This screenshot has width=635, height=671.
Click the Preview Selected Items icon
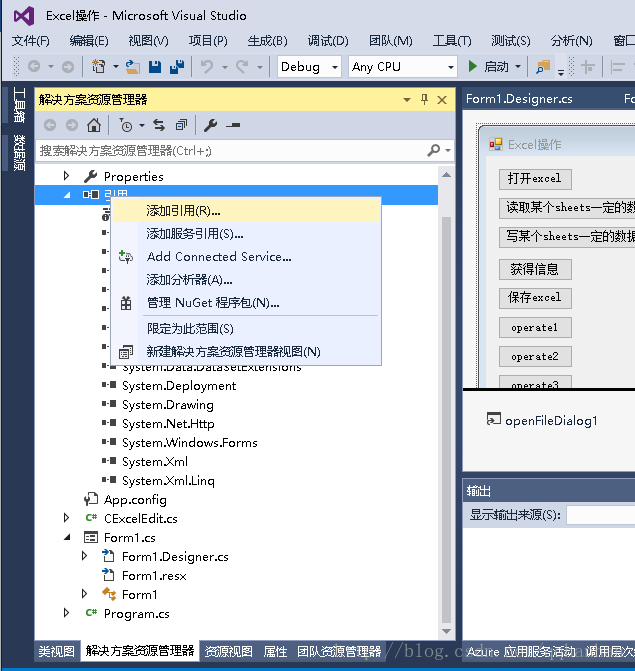point(233,125)
